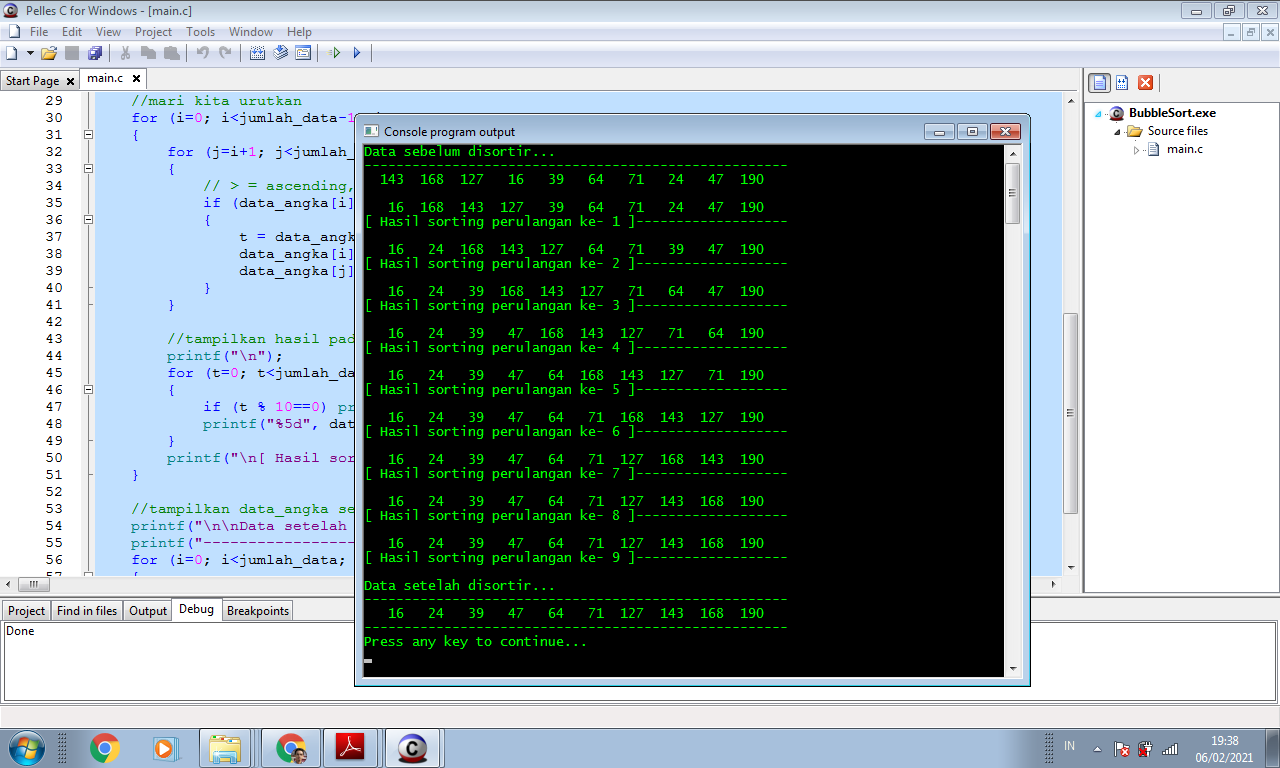The height and width of the screenshot is (768, 1280).
Task: Click the Compile toolbar icon
Action: [257, 53]
